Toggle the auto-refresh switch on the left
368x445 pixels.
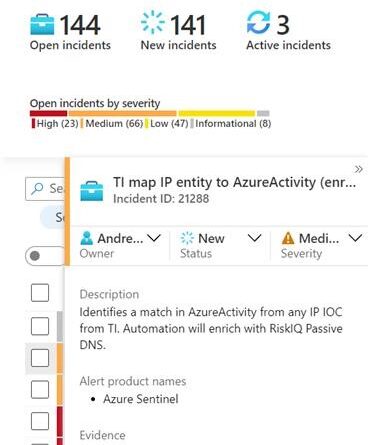pos(45,256)
